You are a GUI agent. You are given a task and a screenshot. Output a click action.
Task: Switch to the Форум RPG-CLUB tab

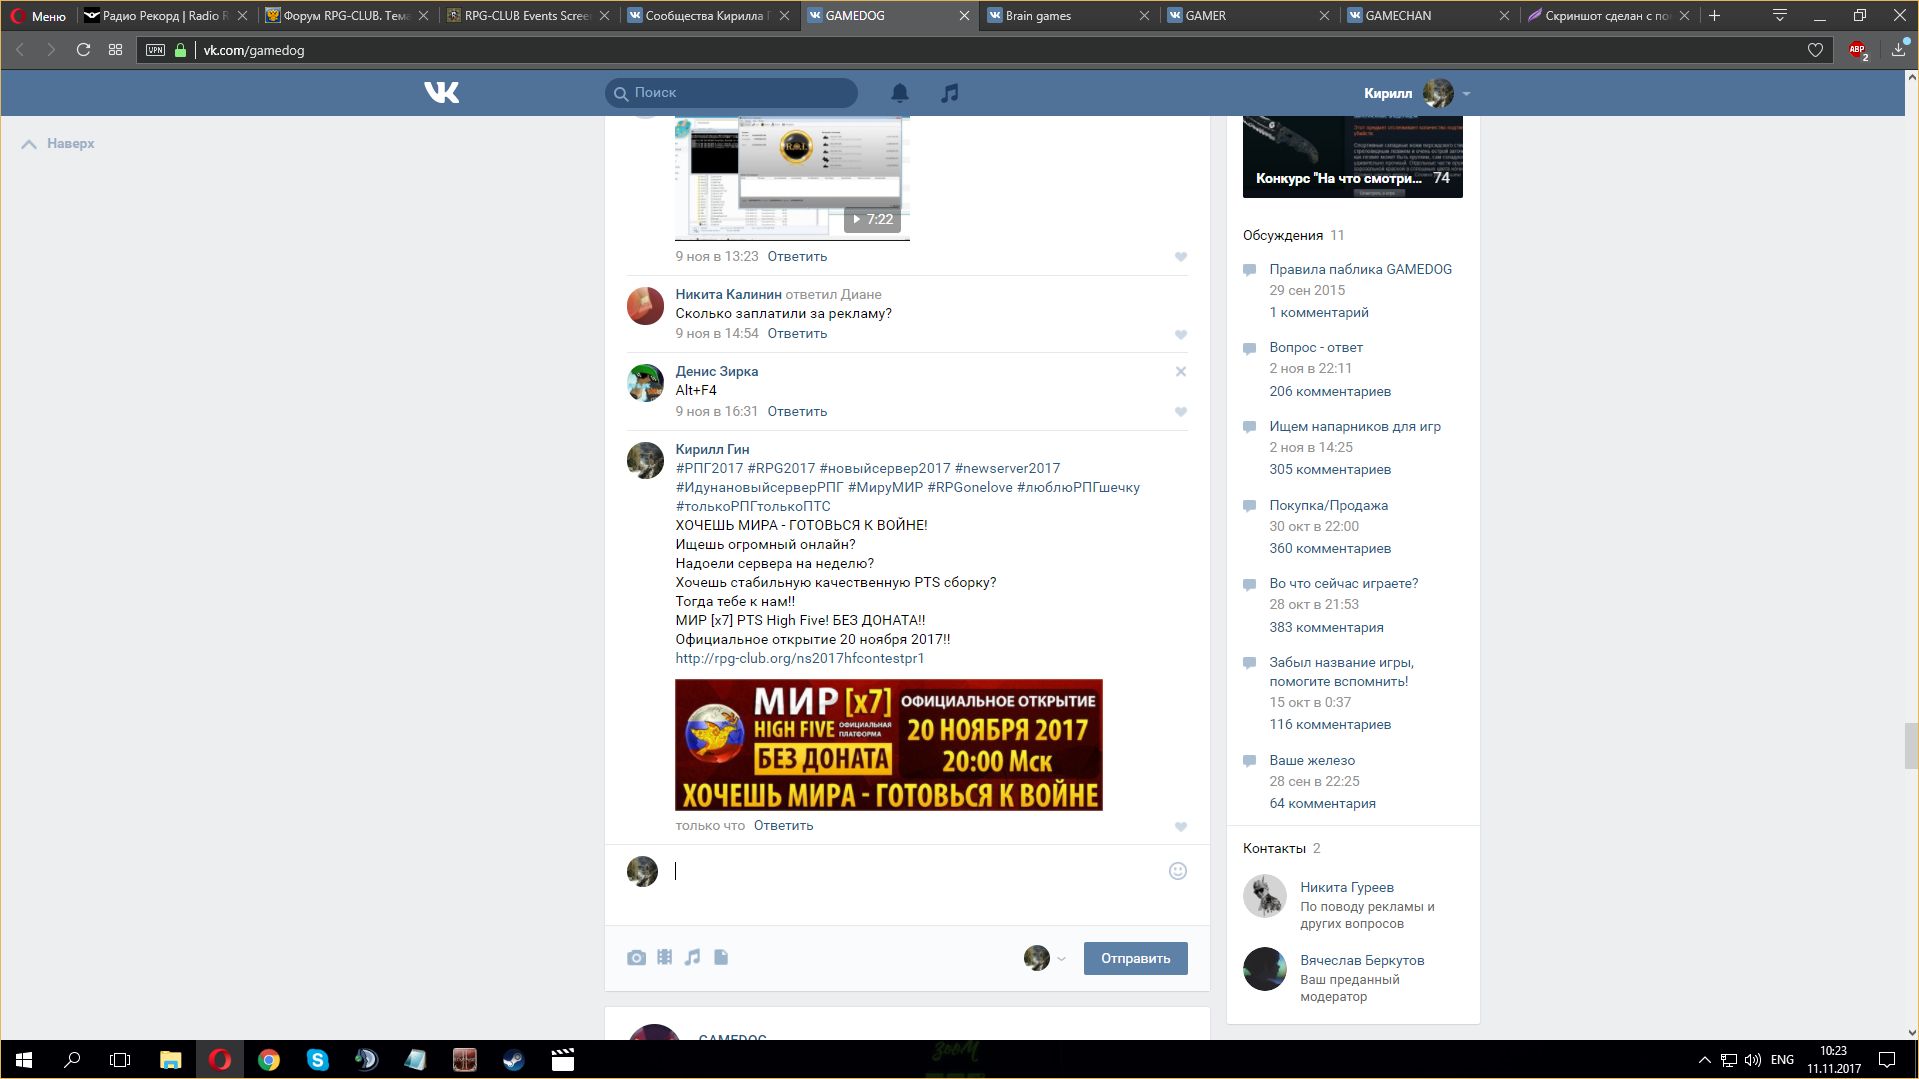tap(347, 16)
